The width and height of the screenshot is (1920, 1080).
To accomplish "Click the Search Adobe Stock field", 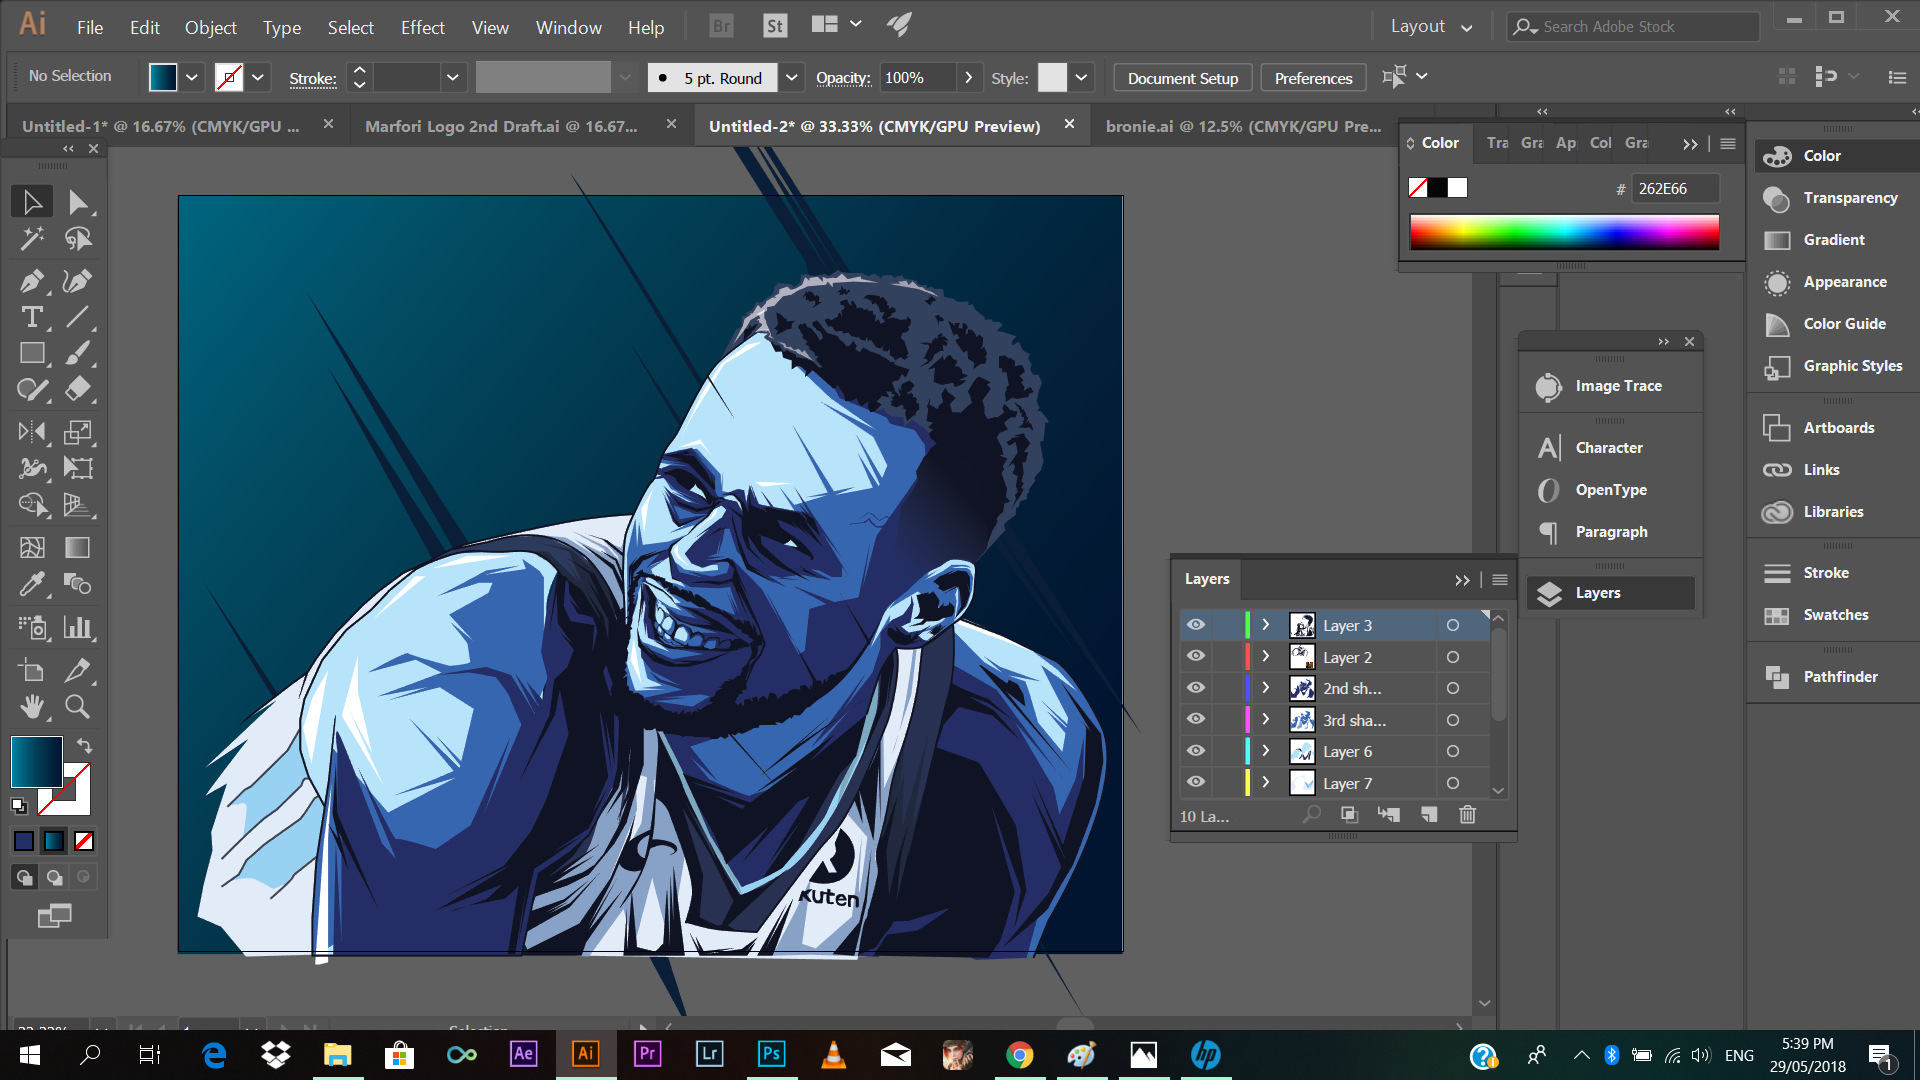I will [1633, 27].
